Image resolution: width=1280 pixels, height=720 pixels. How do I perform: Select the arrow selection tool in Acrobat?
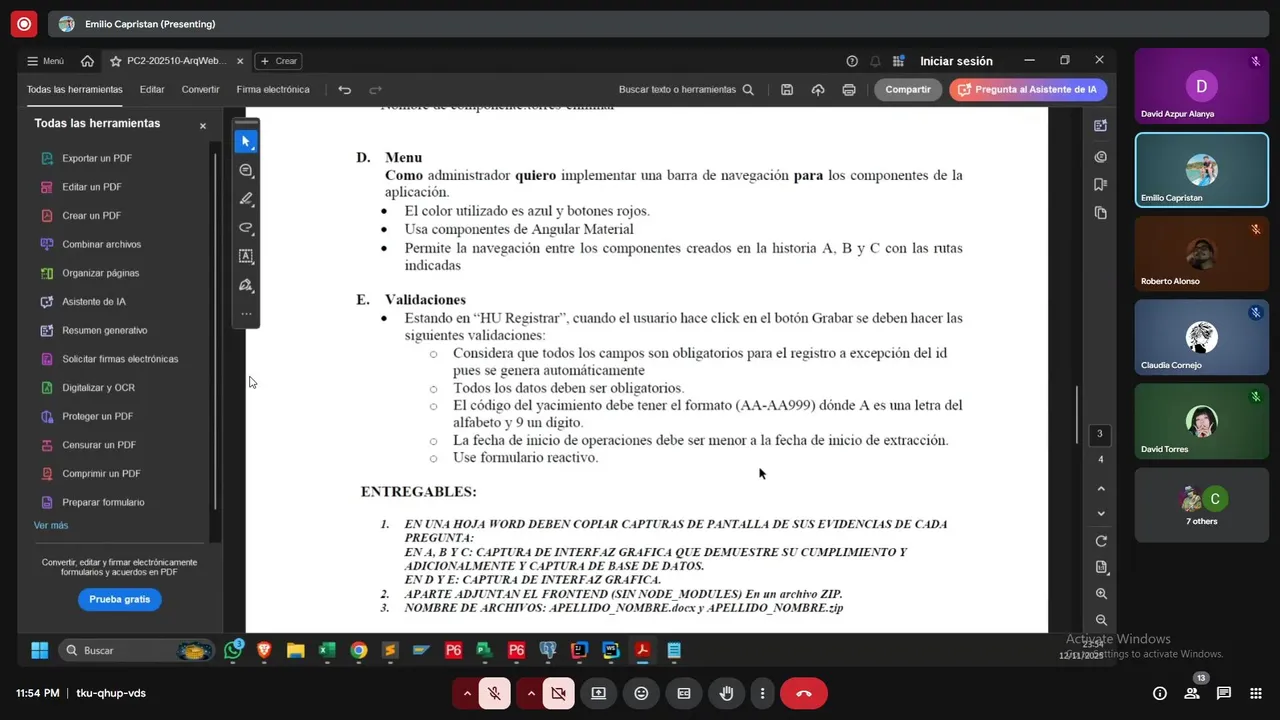pyautogui.click(x=246, y=141)
